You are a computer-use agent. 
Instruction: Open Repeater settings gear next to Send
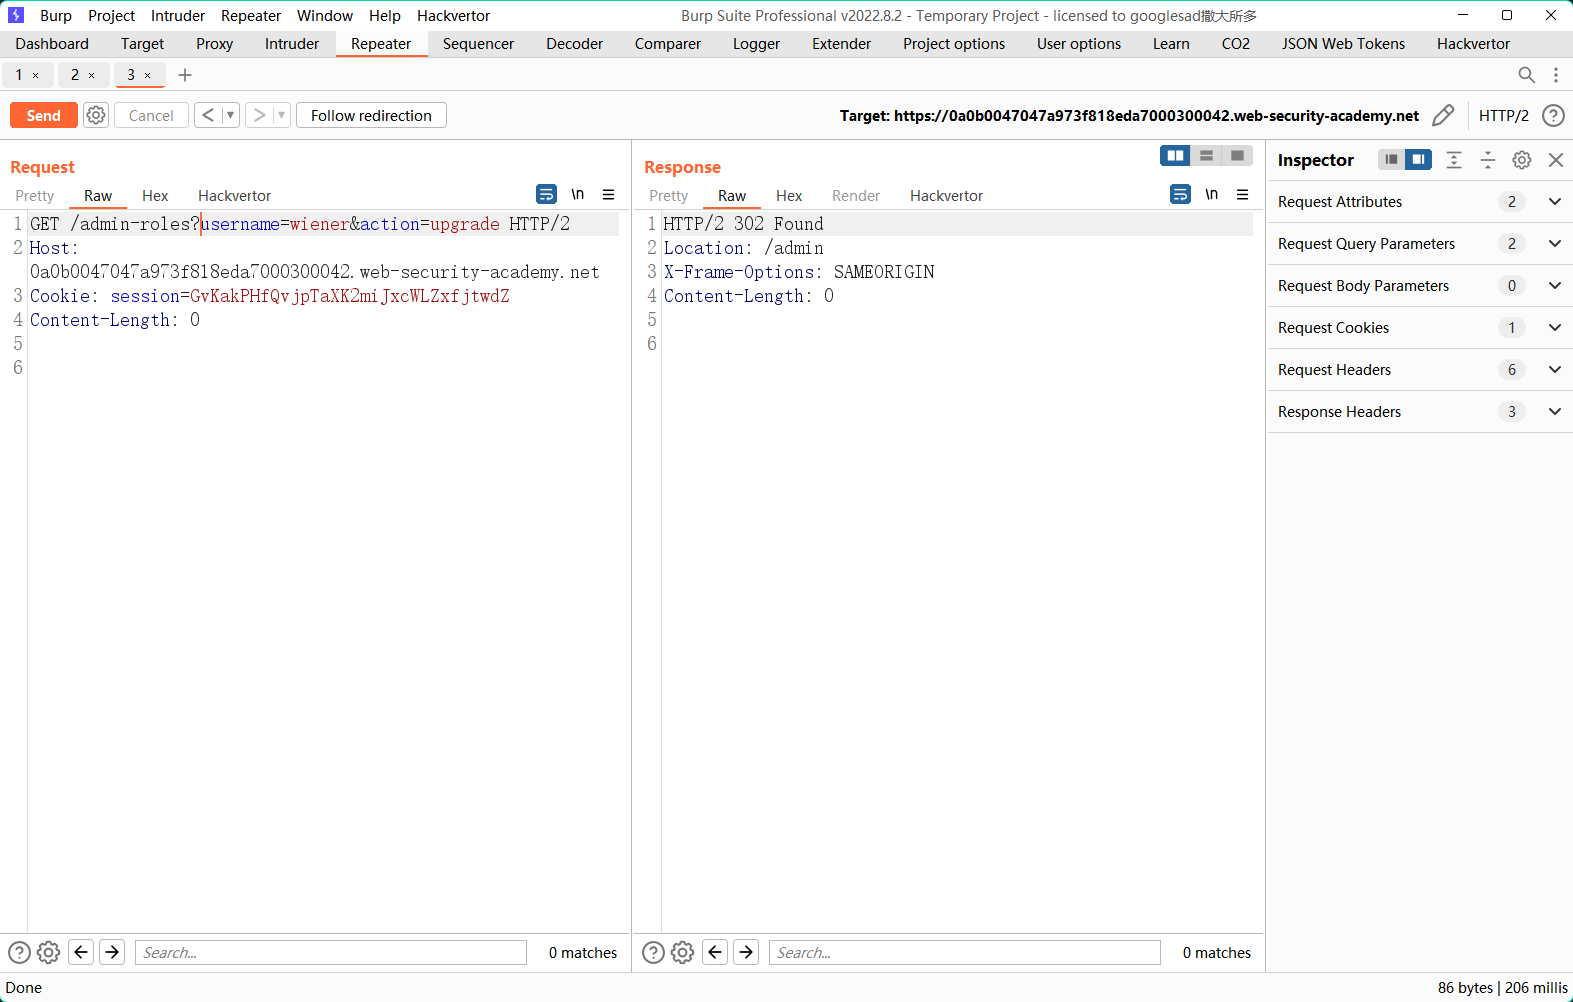click(96, 115)
